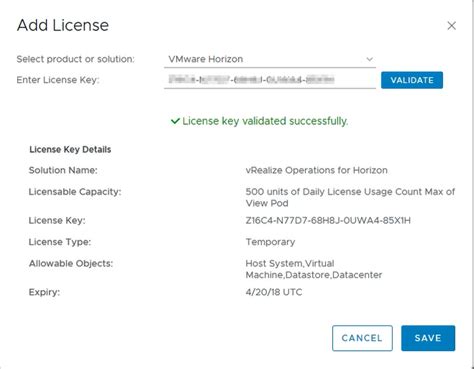Click the 'Expiry:' label

(x=44, y=292)
